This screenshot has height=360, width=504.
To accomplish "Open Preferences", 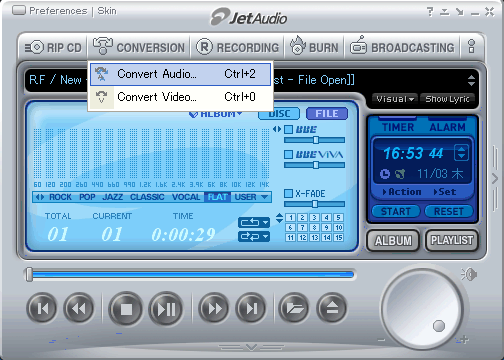I will click(x=58, y=11).
